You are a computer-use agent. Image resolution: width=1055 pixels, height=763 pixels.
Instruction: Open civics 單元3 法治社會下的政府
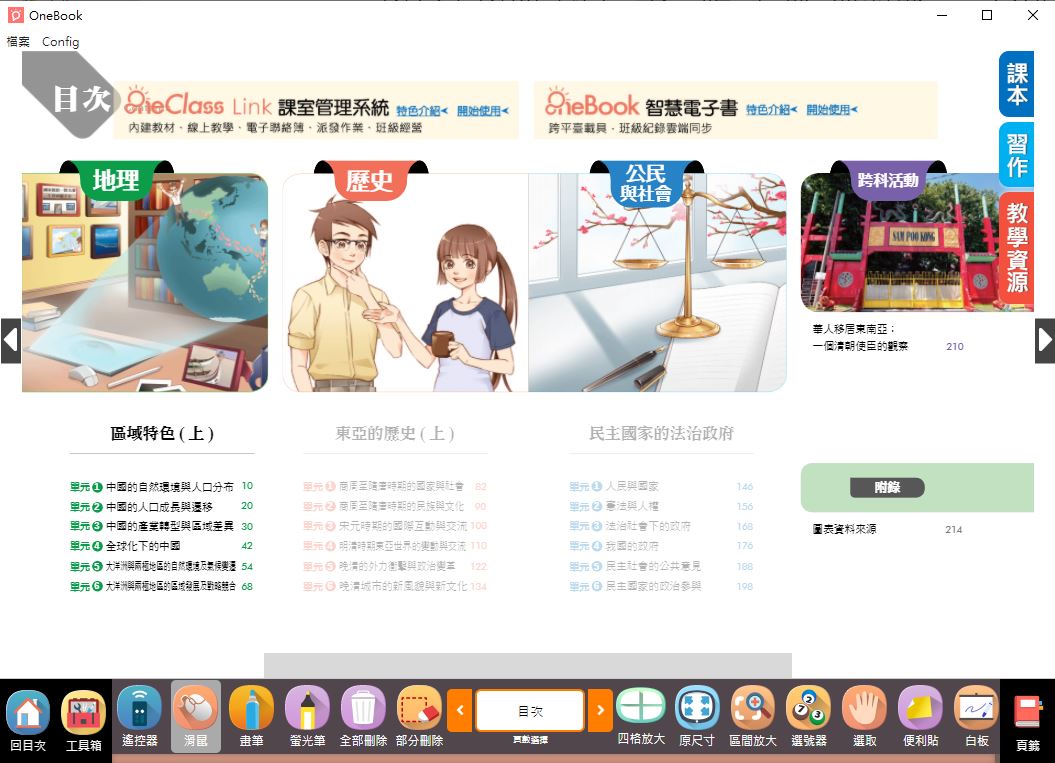click(x=661, y=526)
